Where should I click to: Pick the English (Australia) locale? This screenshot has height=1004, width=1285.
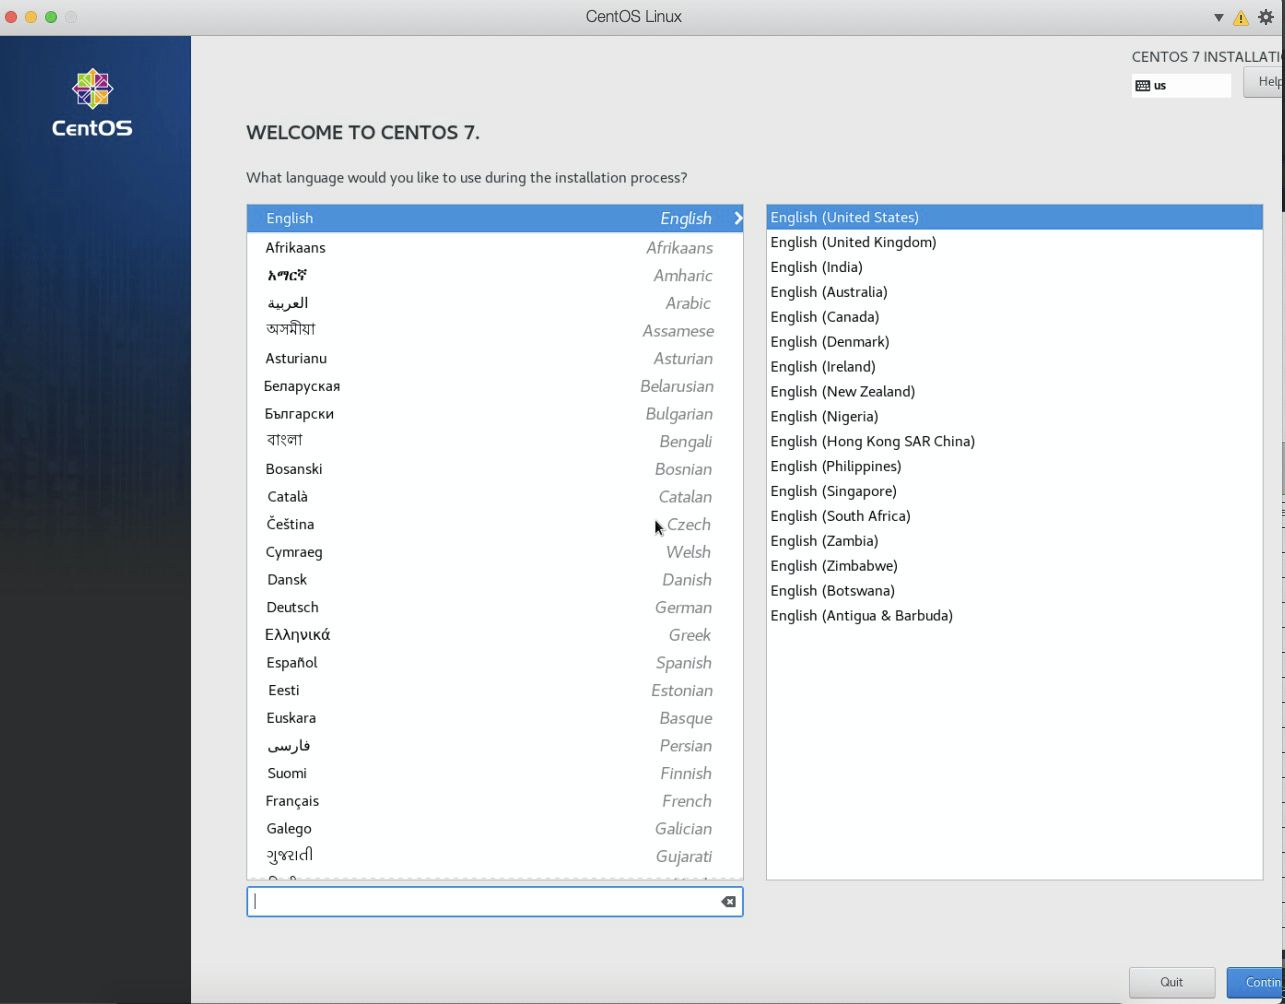pyautogui.click(x=1014, y=292)
